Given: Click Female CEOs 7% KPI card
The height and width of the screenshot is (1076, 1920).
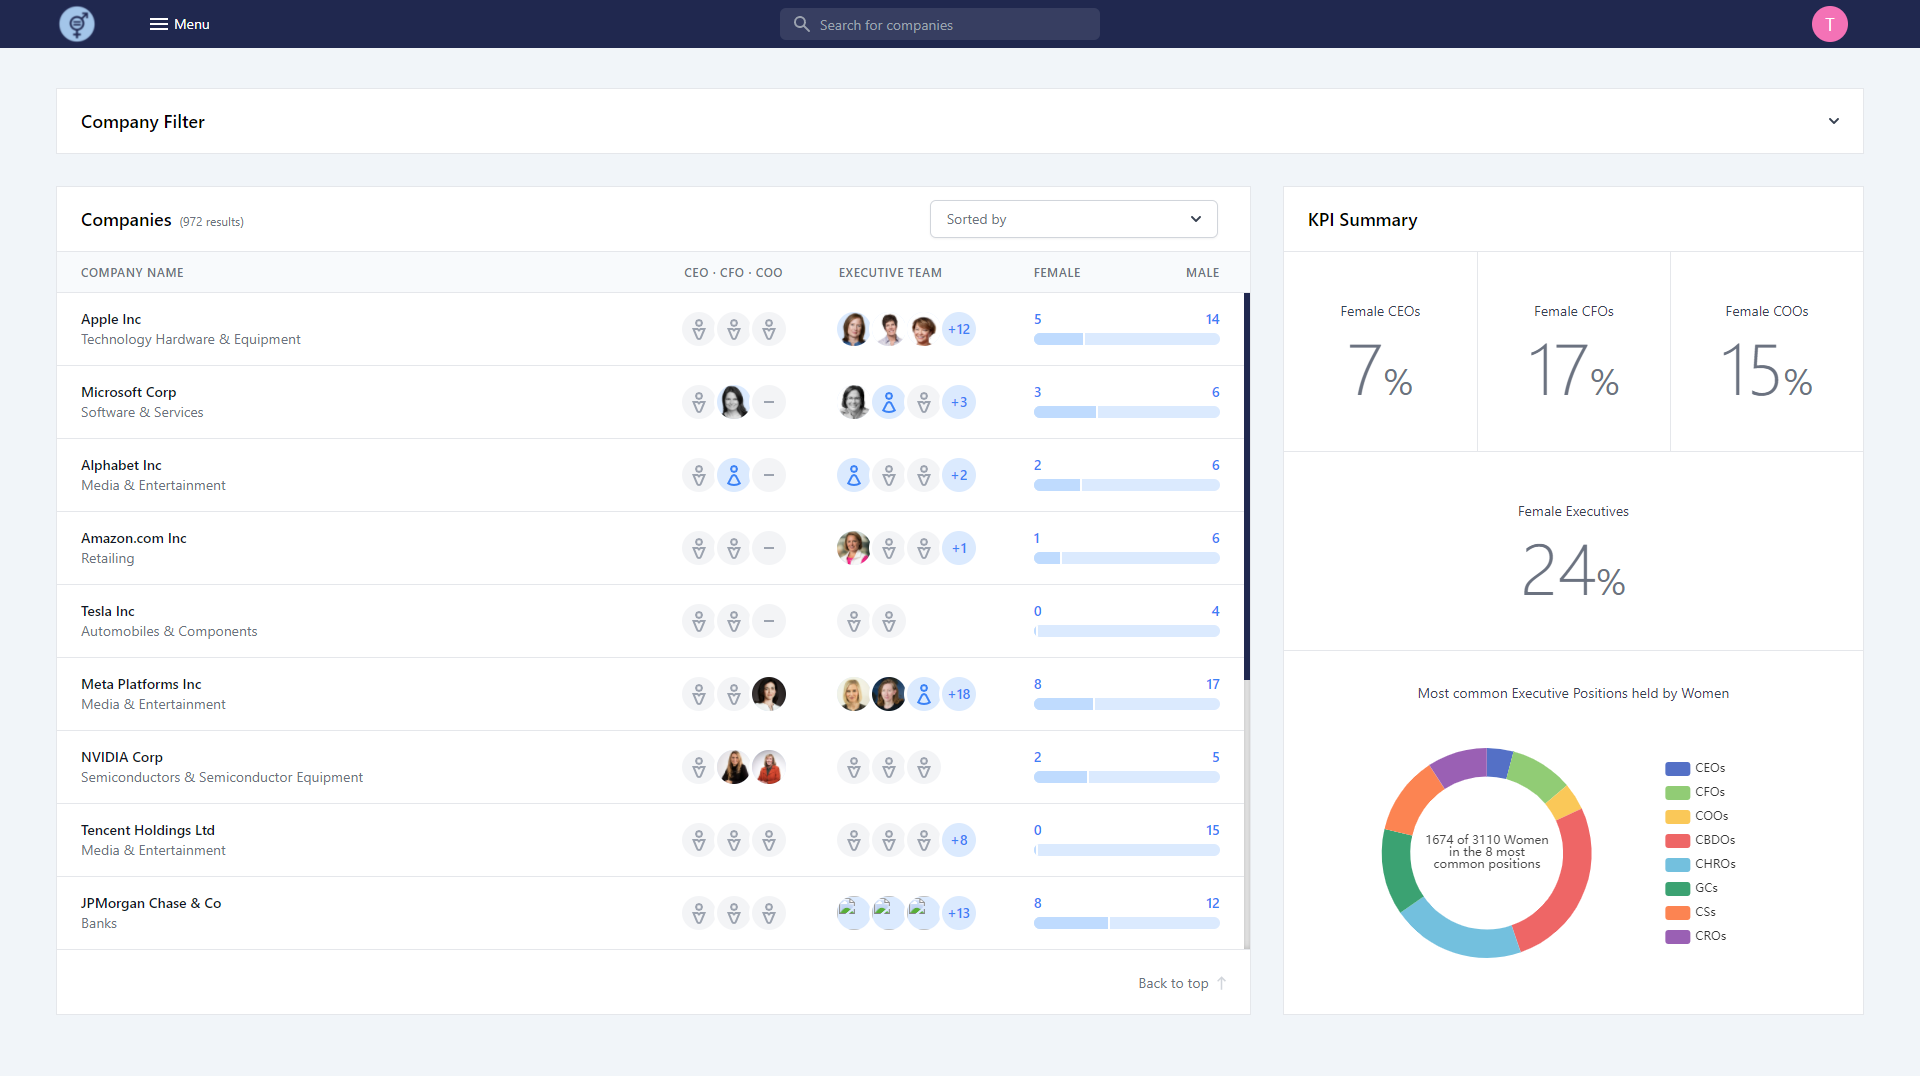Looking at the screenshot, I should point(1380,351).
